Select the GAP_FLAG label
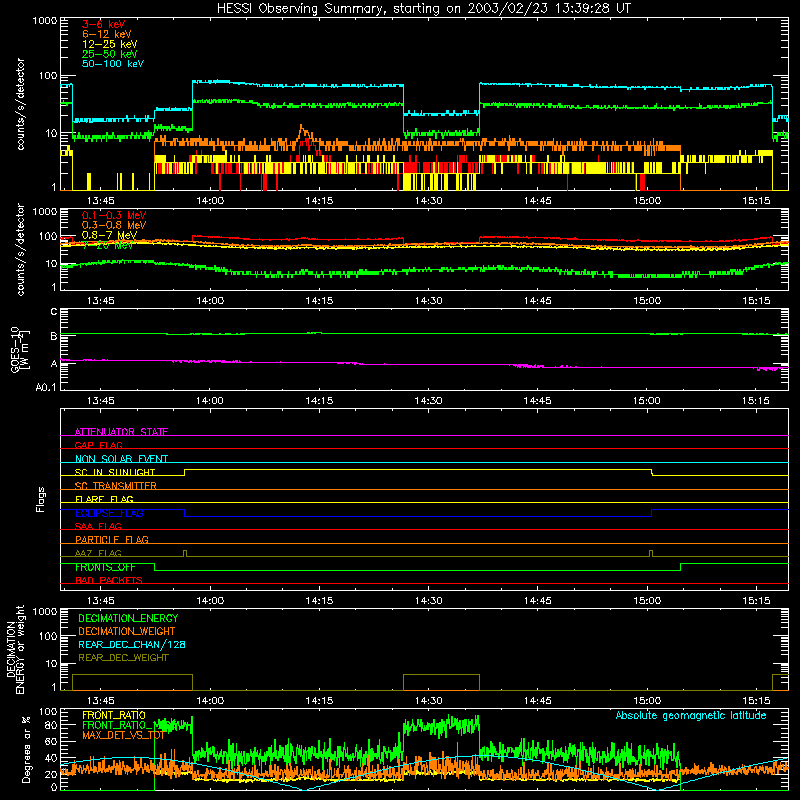 (98, 445)
